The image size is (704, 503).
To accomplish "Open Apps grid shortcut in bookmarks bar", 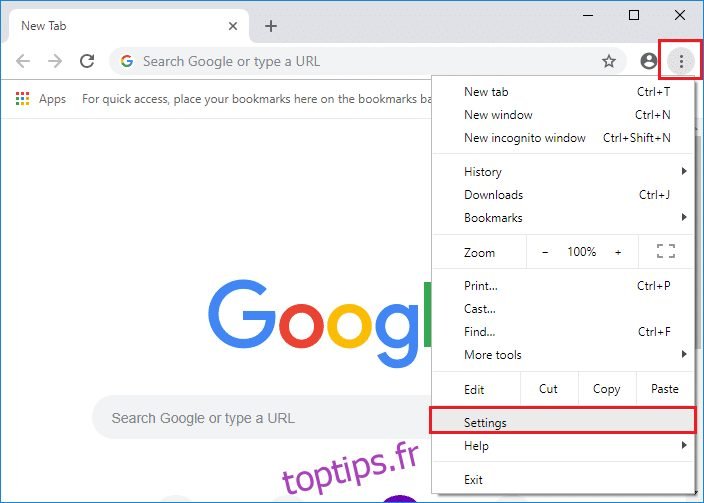I will point(40,99).
